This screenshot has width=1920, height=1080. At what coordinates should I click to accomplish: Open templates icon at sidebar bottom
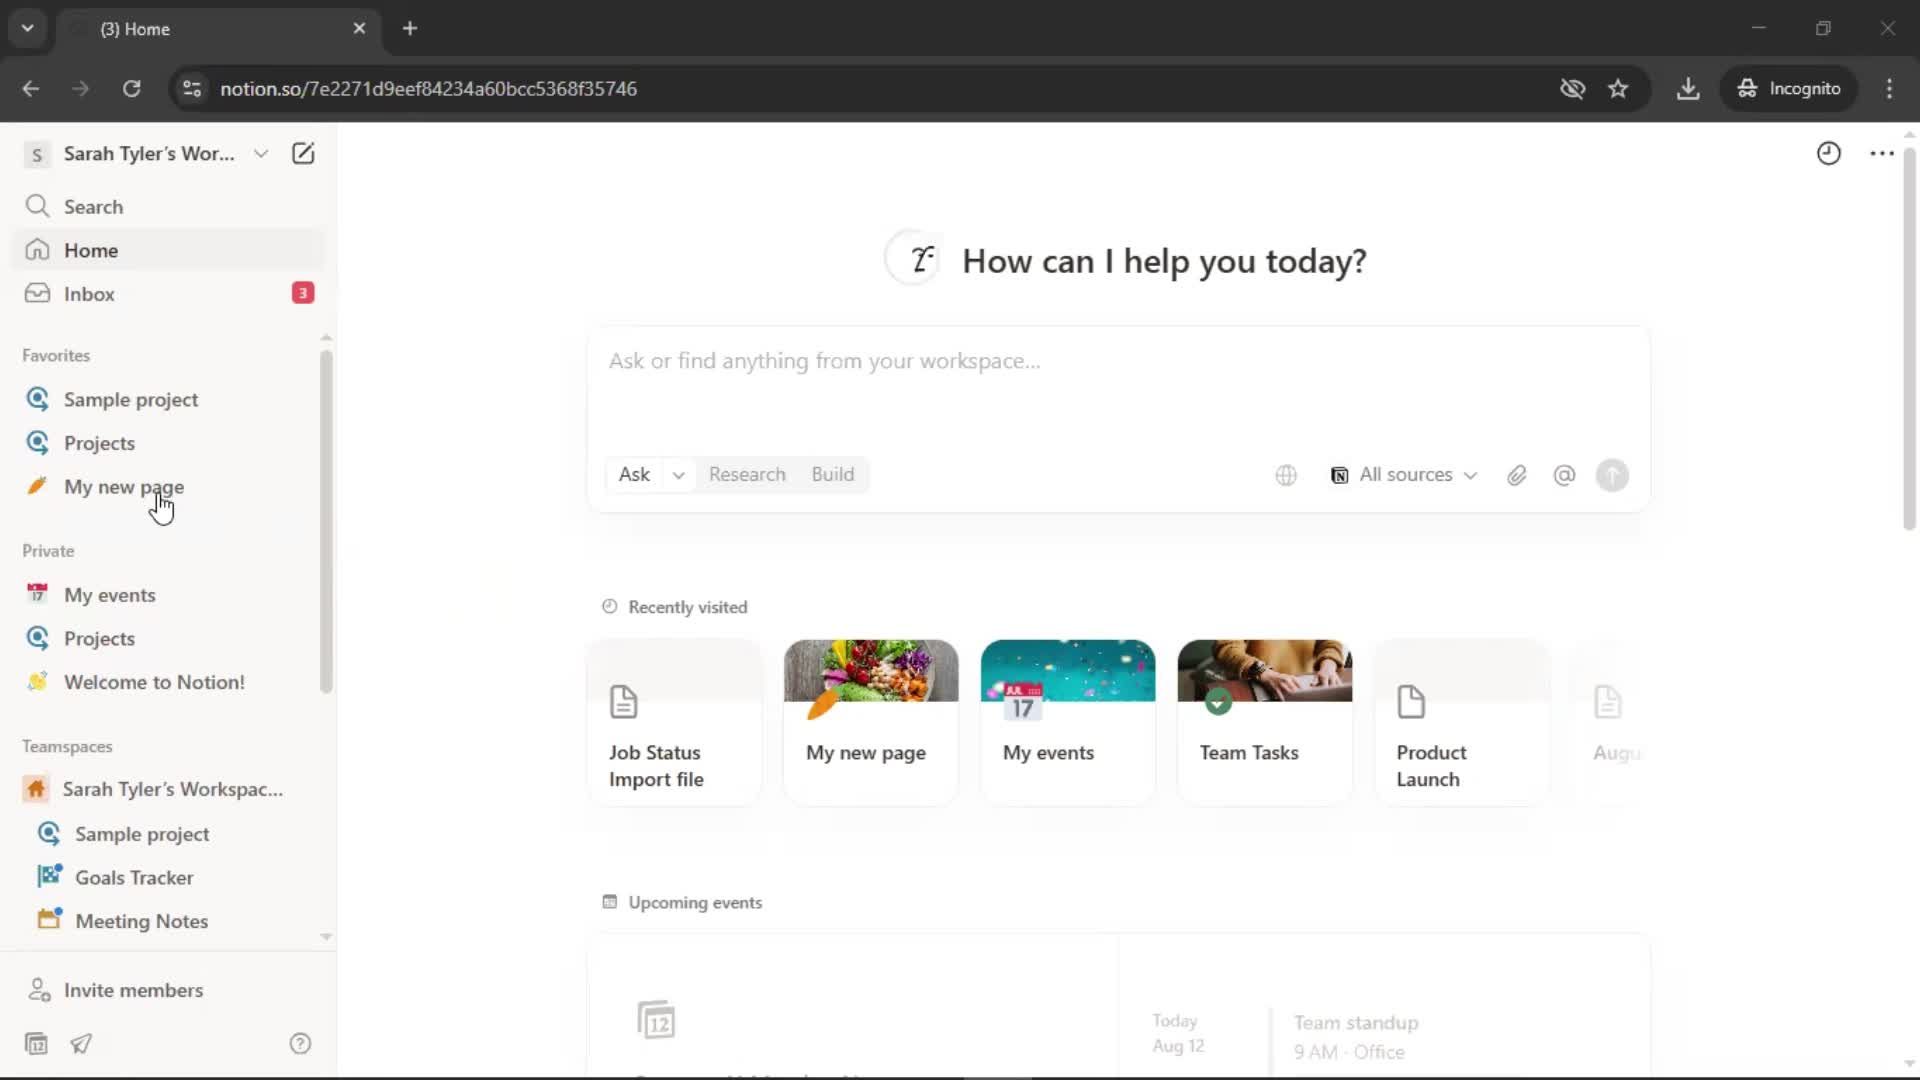tap(36, 1044)
